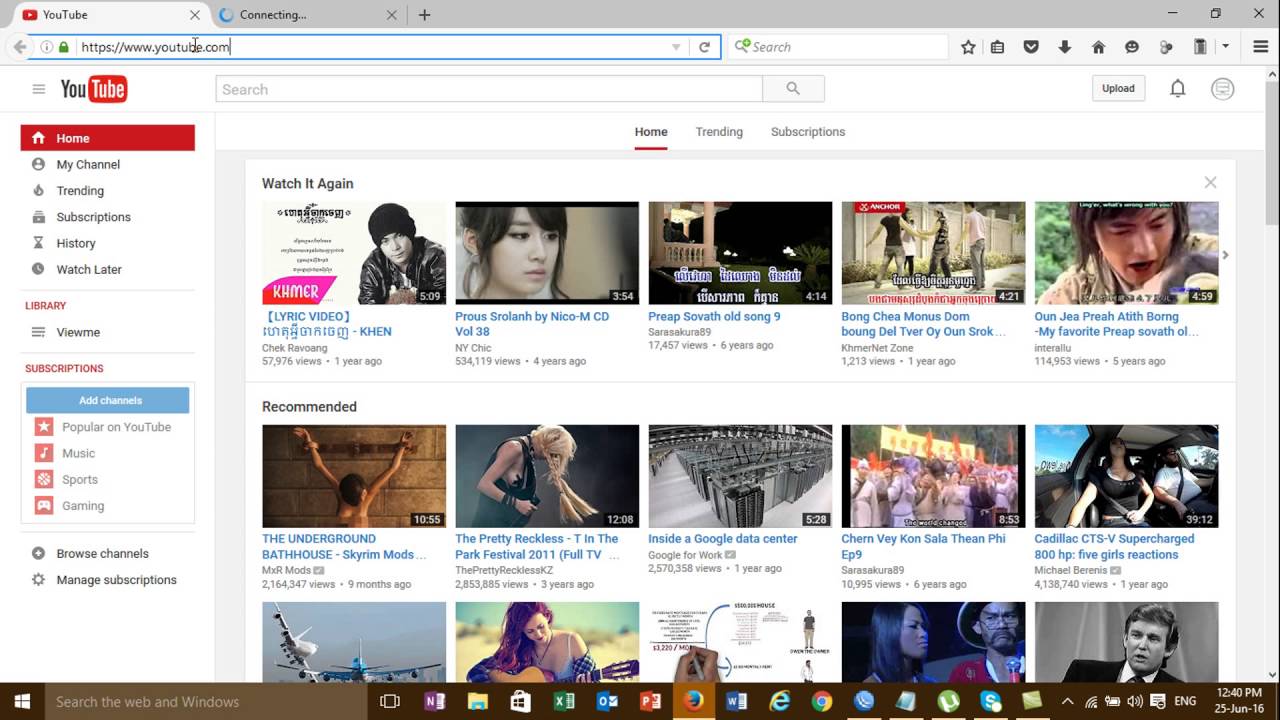This screenshot has height=720, width=1280.
Task: Open Windows Start menu
Action: pos(22,701)
